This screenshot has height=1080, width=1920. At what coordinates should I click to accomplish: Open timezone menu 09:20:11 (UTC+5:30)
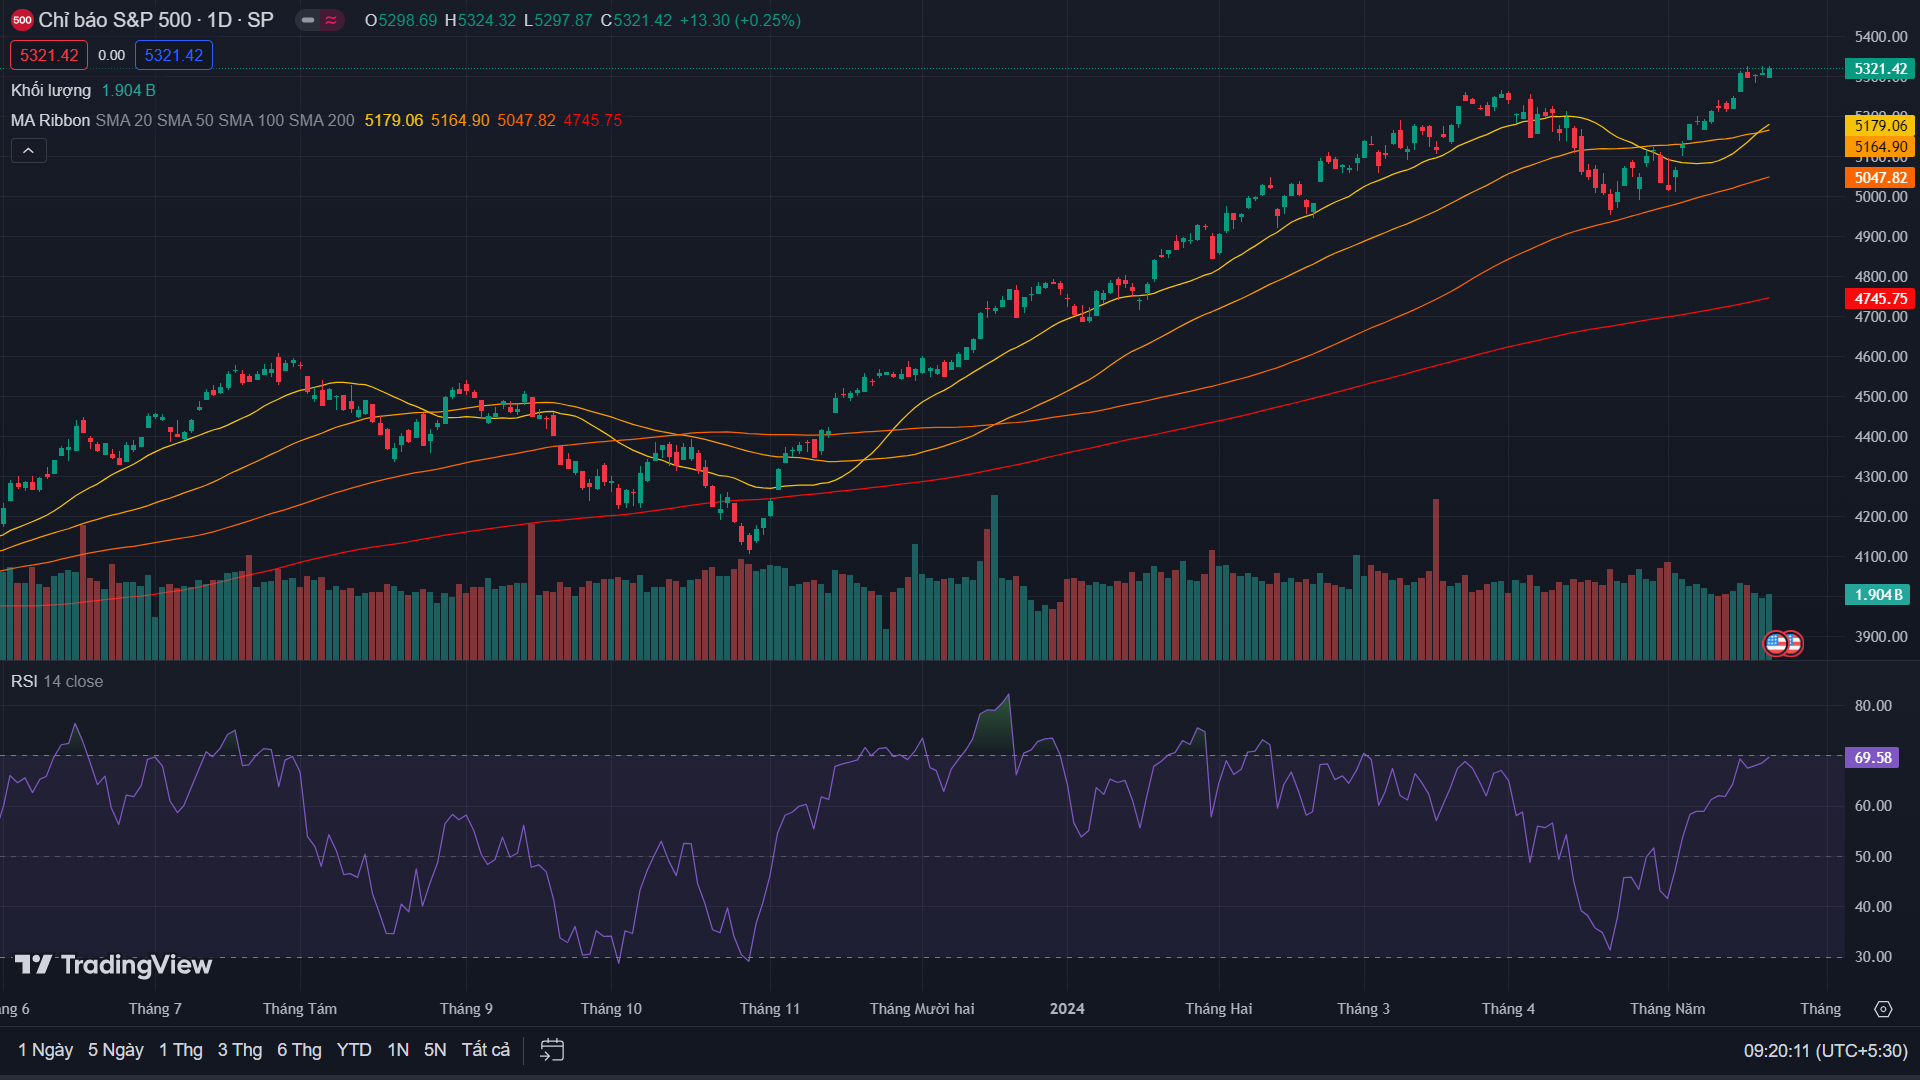[x=1826, y=1051]
